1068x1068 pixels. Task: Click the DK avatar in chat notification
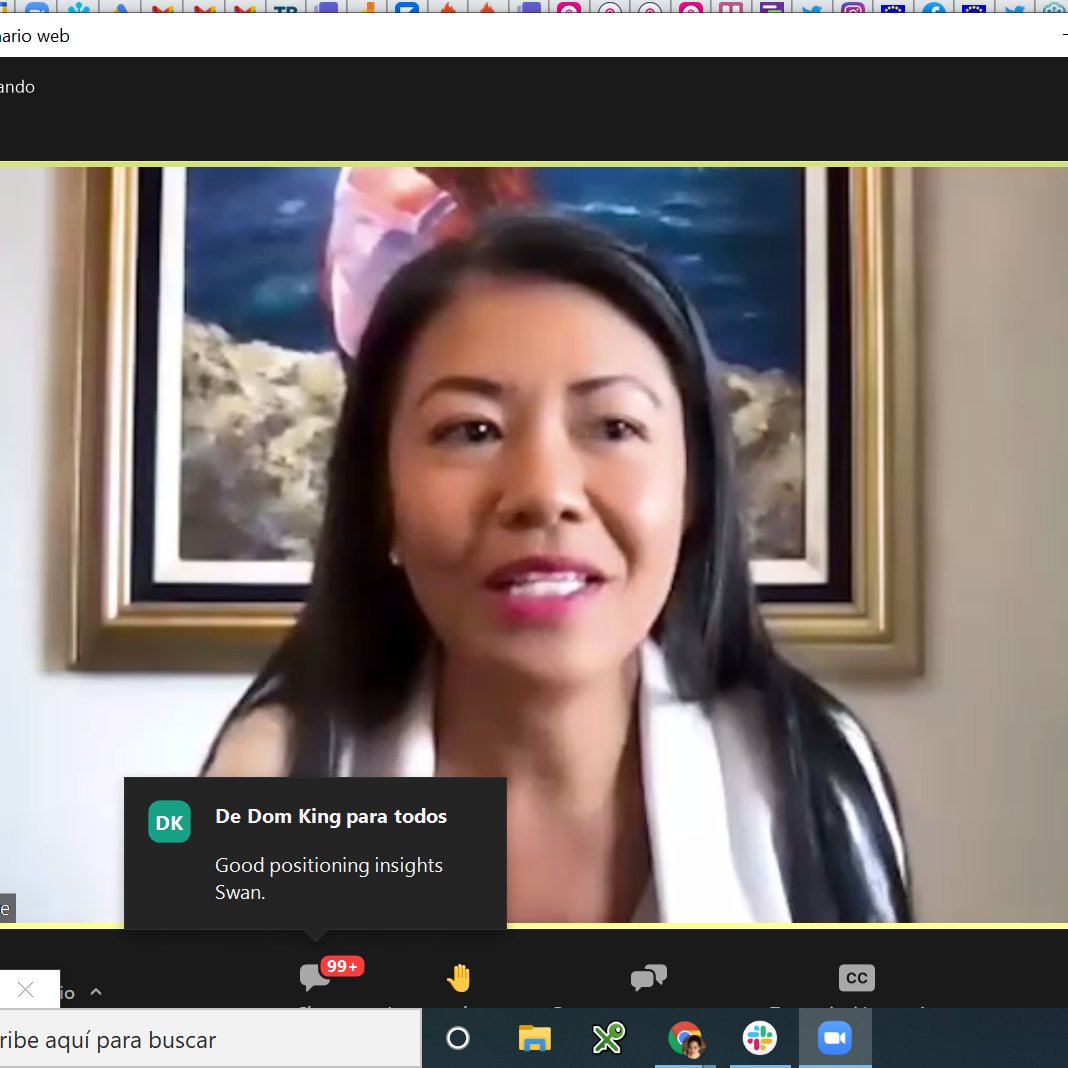click(170, 821)
